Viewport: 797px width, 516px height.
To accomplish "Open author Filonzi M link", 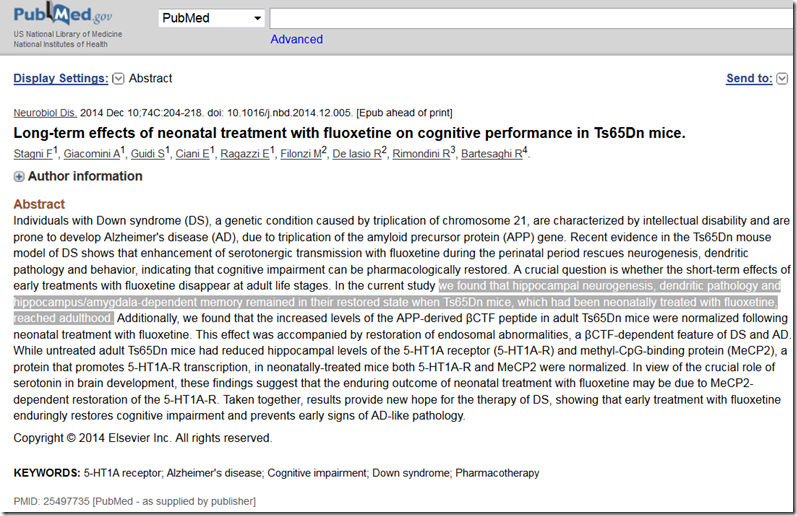I will [301, 154].
